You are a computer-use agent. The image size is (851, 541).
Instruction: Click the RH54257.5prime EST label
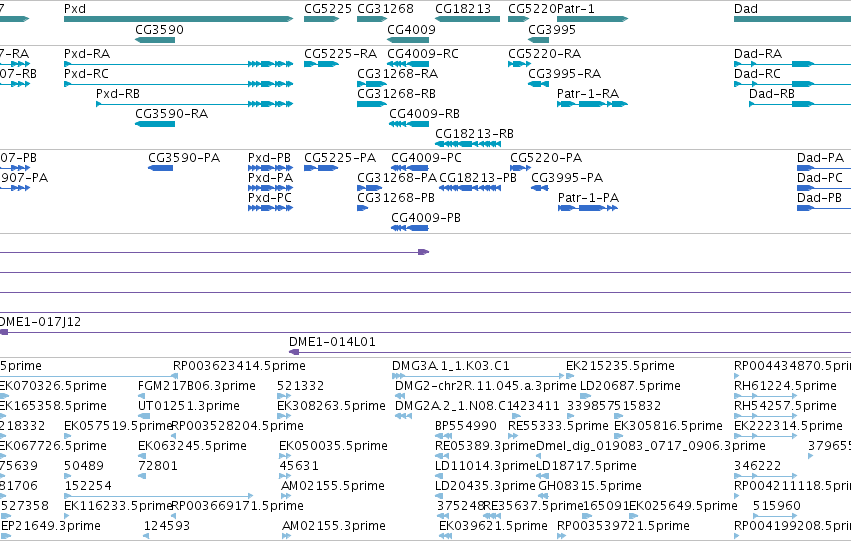[785, 406]
